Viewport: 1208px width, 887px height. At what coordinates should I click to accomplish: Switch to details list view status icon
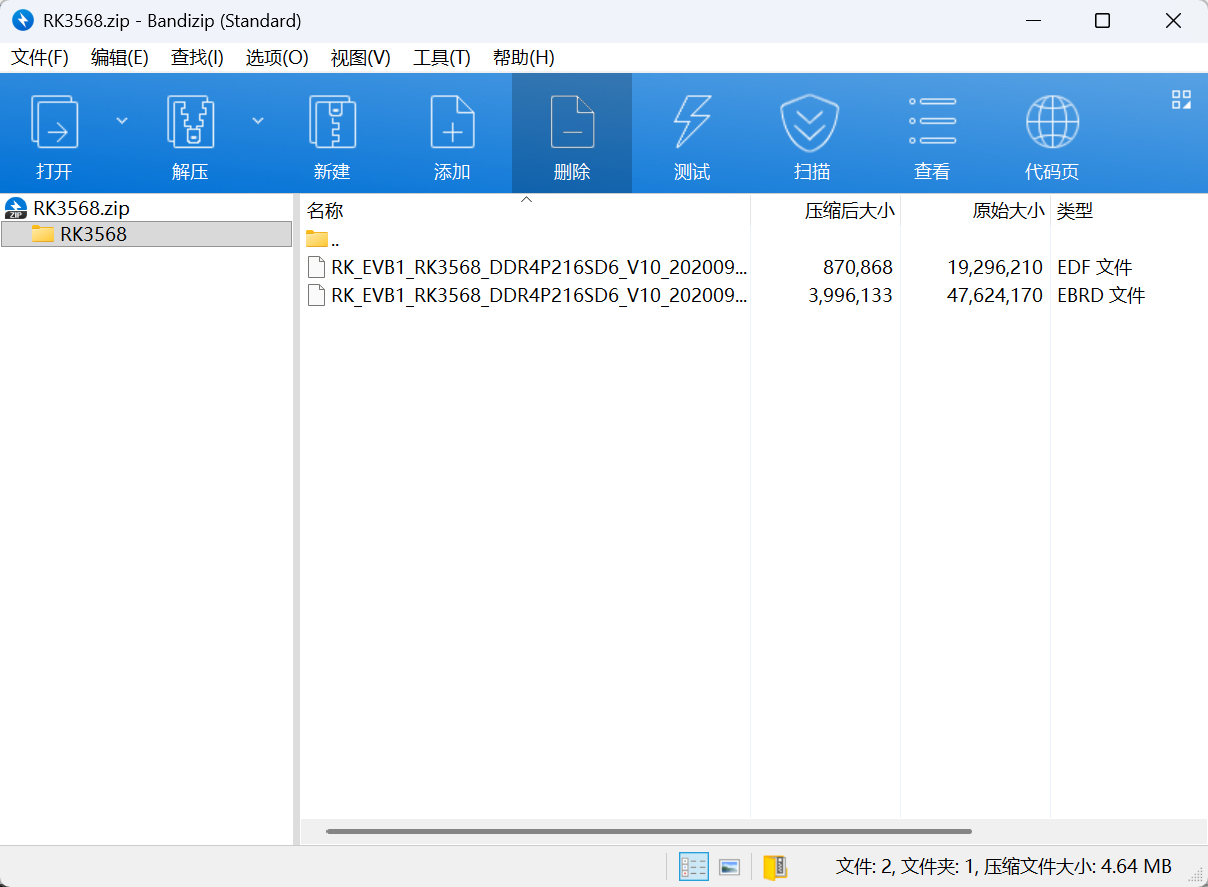point(694,866)
